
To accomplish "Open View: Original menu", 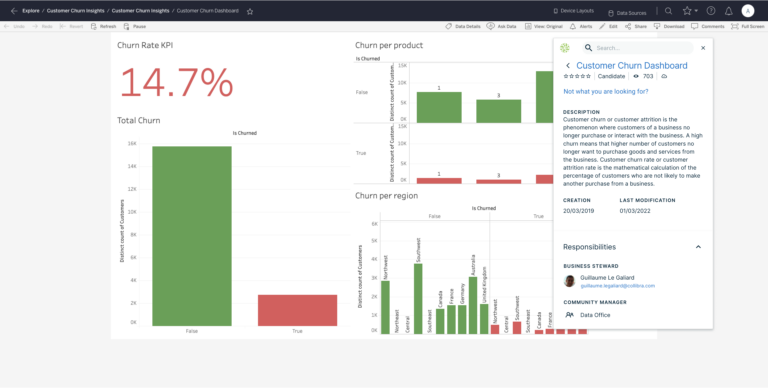I will pos(544,26).
